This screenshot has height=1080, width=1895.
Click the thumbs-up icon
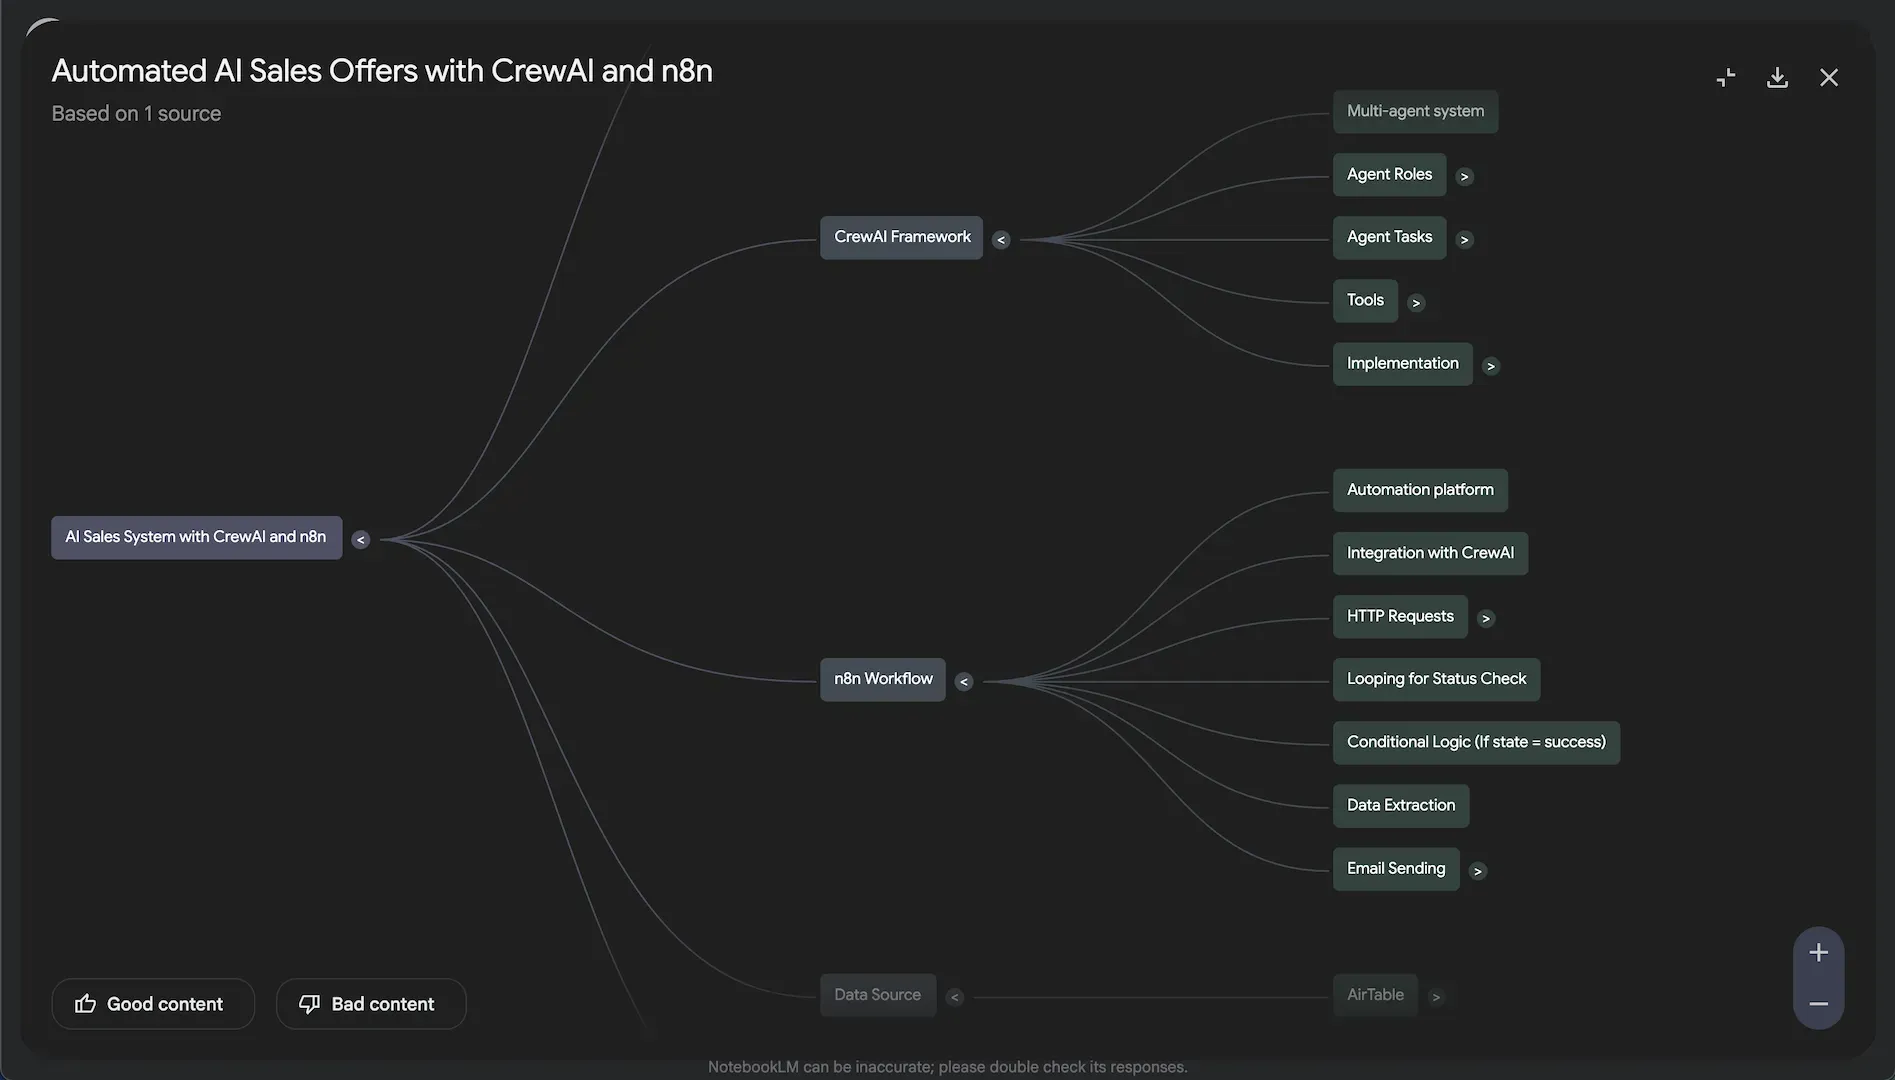tap(86, 1004)
